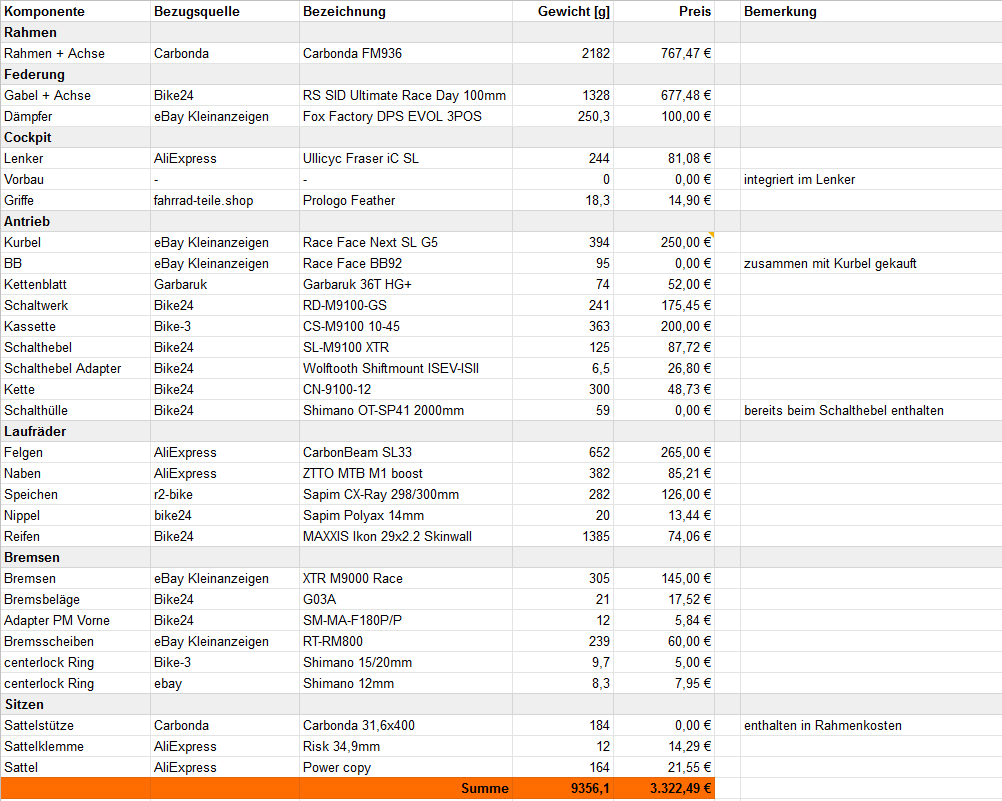
Task: Click Sapim CX-Ray 298/300mm cell
Action: pyautogui.click(x=406, y=495)
